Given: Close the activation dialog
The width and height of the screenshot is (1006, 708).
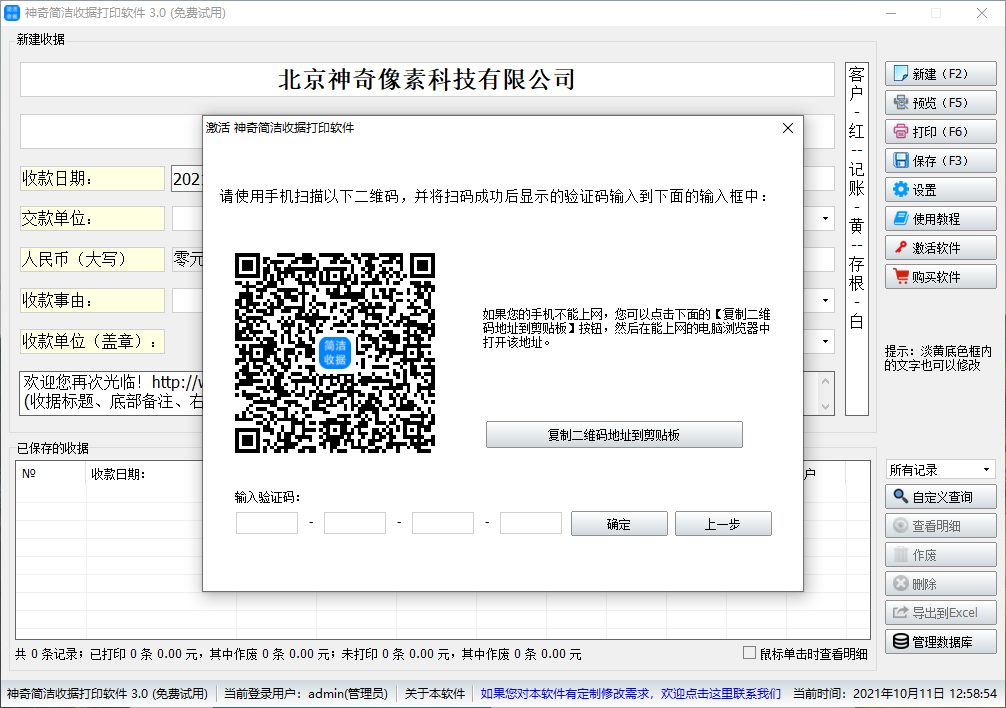Looking at the screenshot, I should [x=788, y=128].
